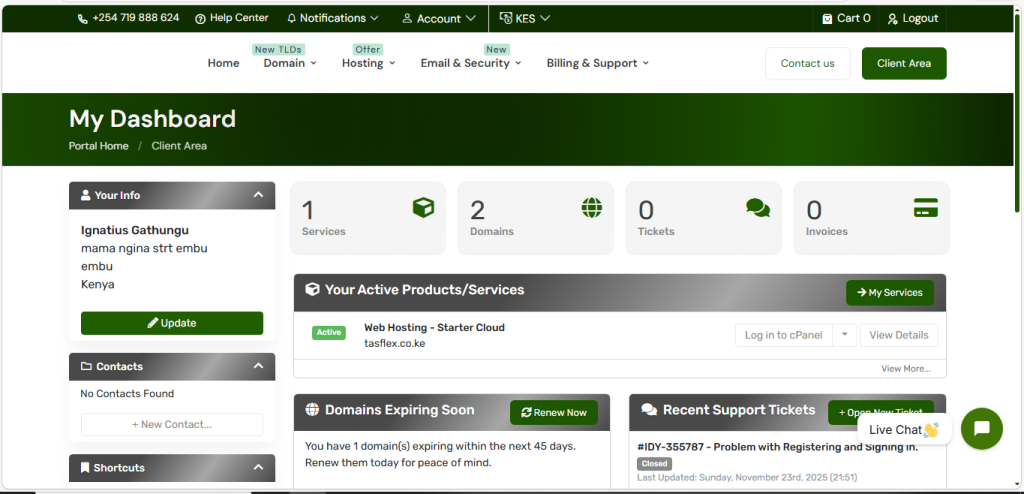
Task: Open the 1 Services stat card
Action: (368, 218)
